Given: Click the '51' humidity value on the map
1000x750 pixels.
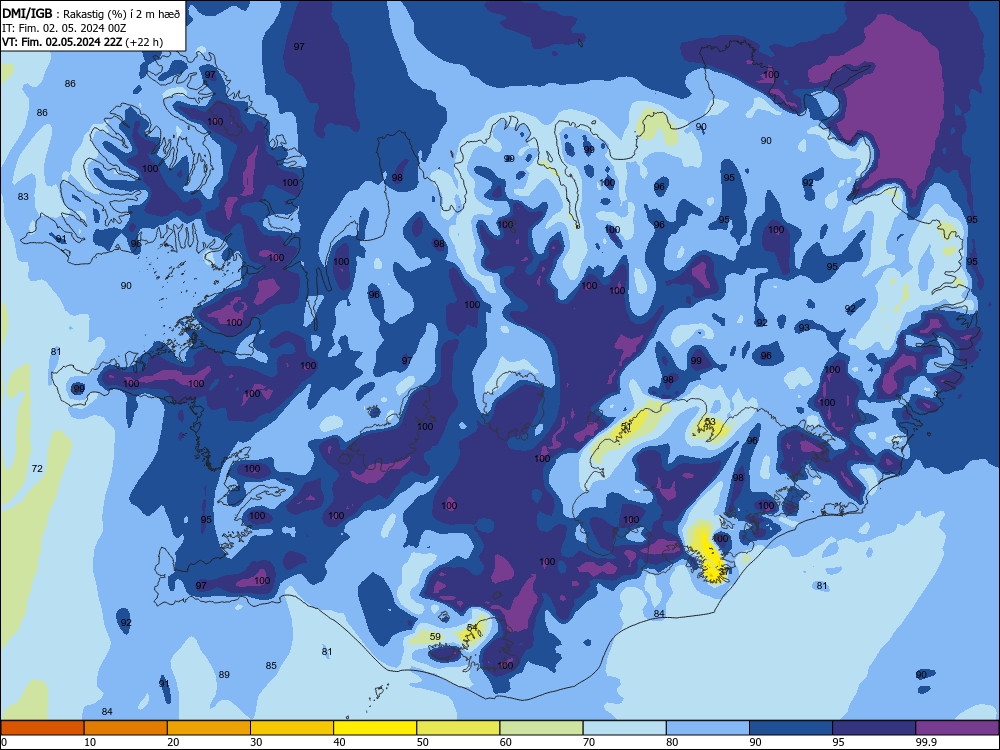Looking at the screenshot, I should (626, 425).
